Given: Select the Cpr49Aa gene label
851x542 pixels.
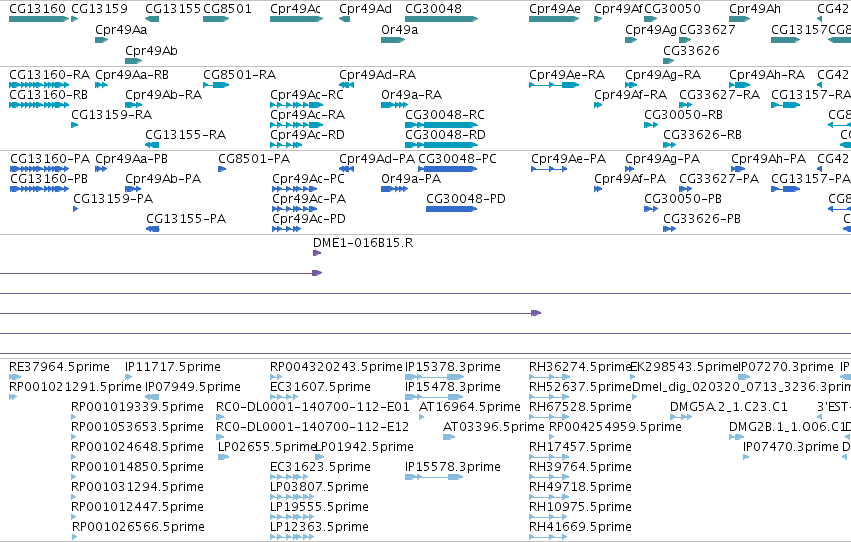Looking at the screenshot, I should [x=121, y=30].
